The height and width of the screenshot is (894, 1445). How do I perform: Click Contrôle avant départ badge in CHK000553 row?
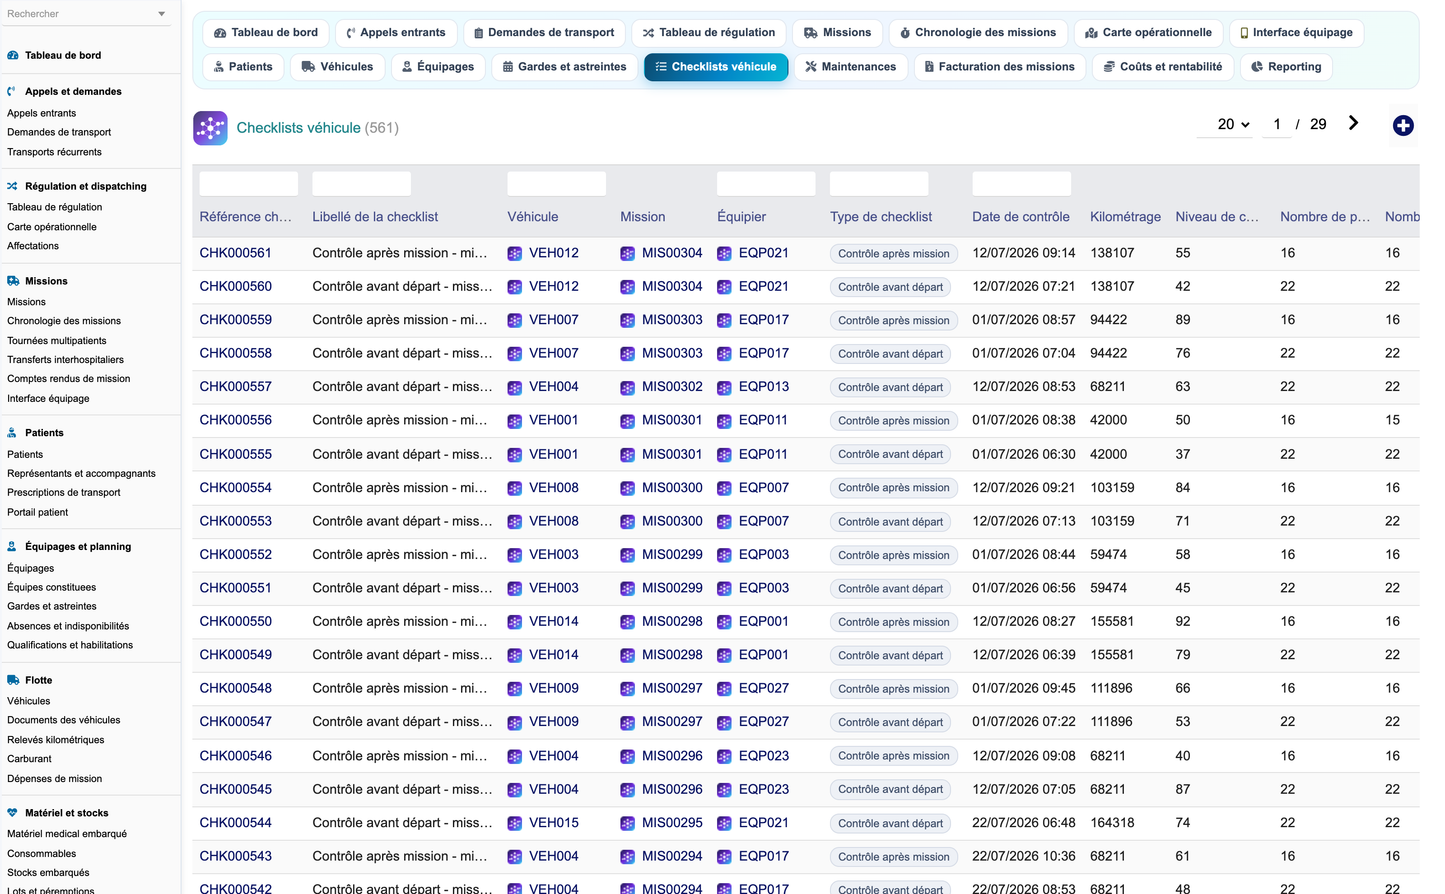click(x=890, y=522)
